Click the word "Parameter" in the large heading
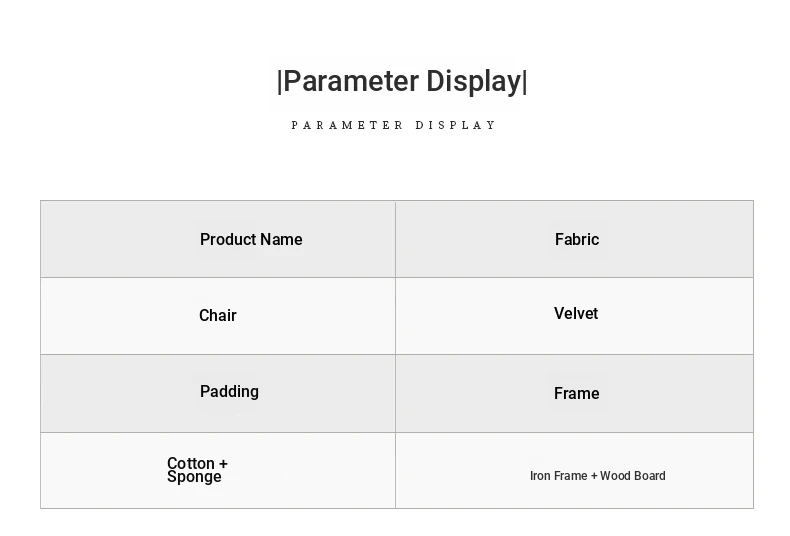The width and height of the screenshot is (790, 536). tap(351, 82)
